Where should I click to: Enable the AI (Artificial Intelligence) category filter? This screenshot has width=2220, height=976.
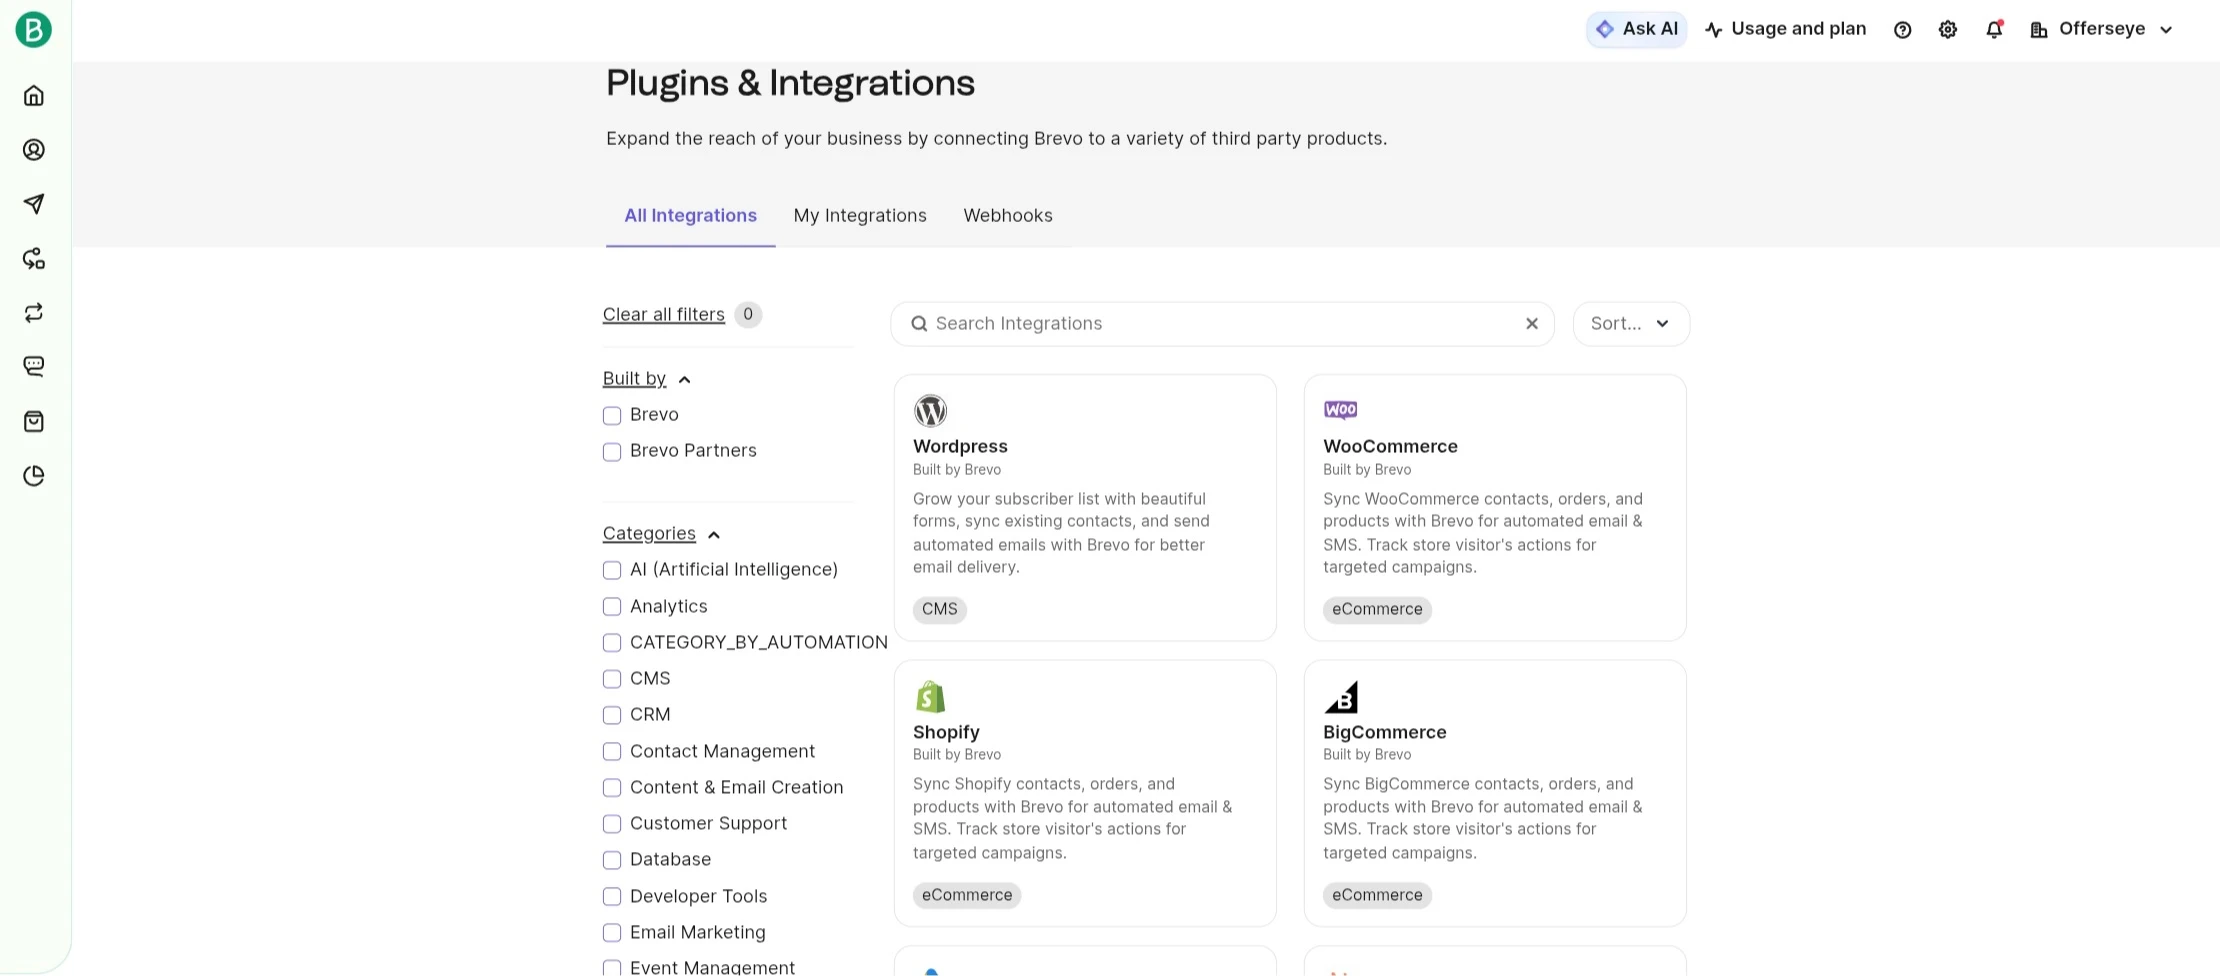click(612, 570)
